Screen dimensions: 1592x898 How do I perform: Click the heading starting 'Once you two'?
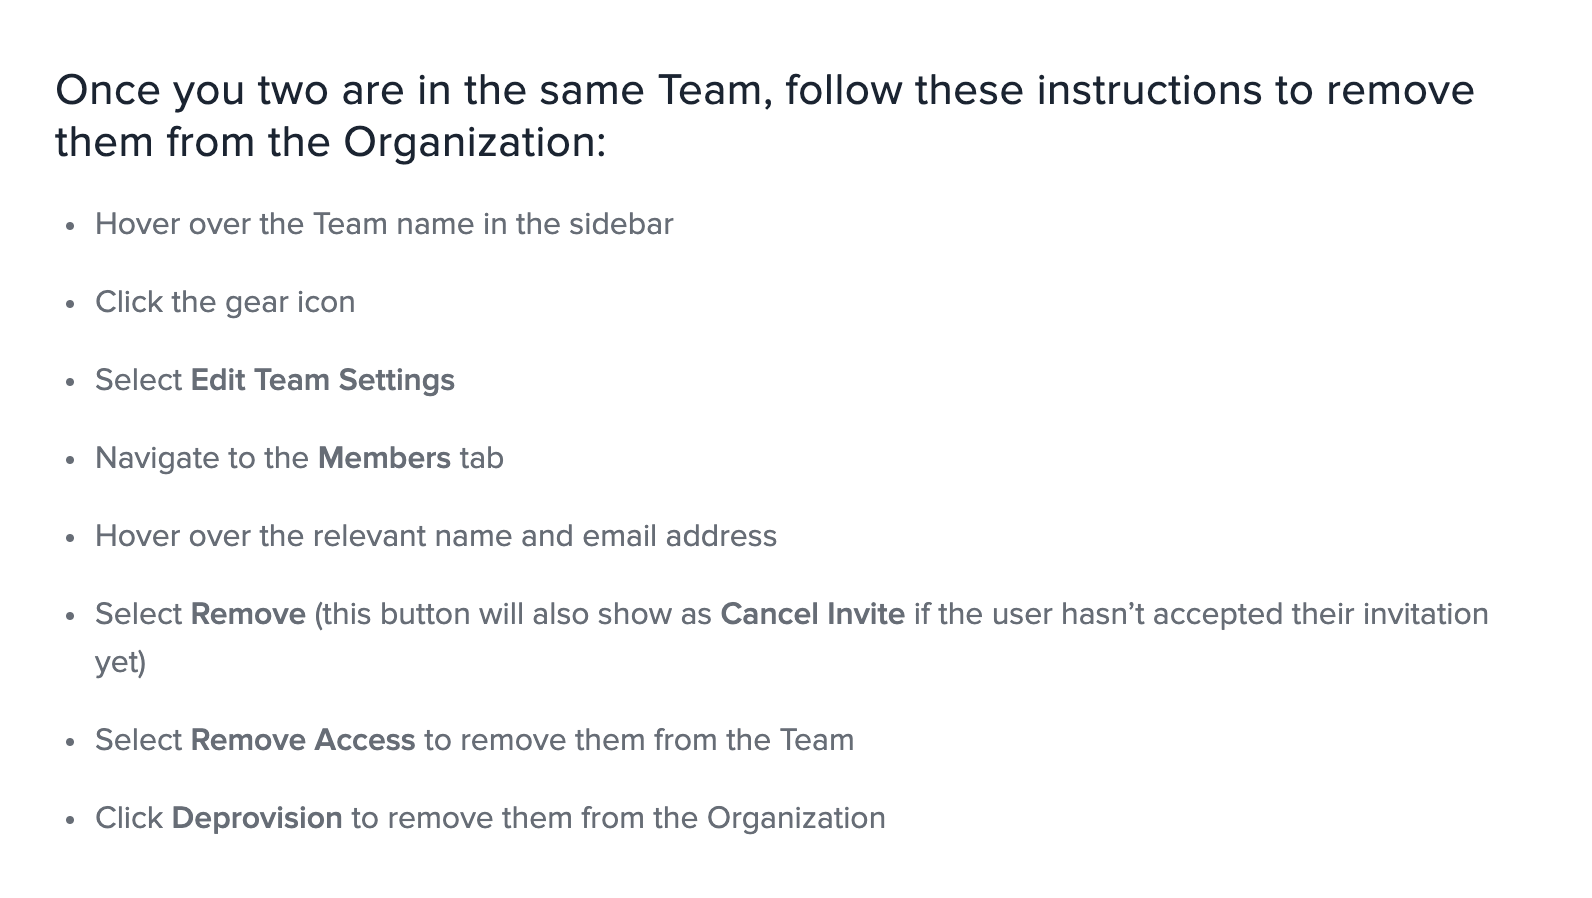tap(764, 116)
